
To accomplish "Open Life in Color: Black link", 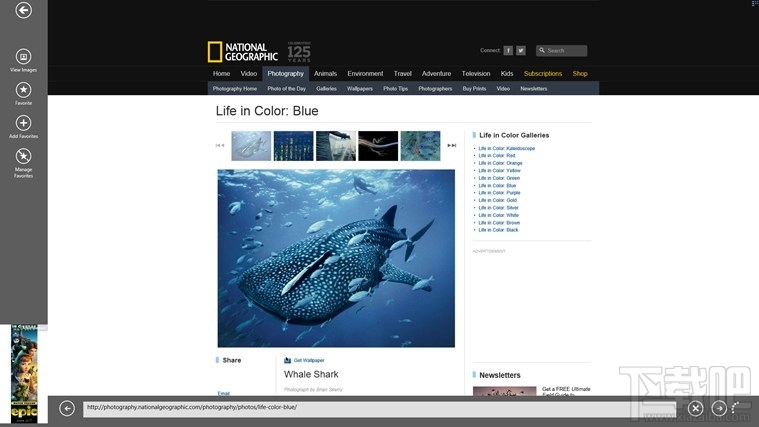I will coord(498,230).
